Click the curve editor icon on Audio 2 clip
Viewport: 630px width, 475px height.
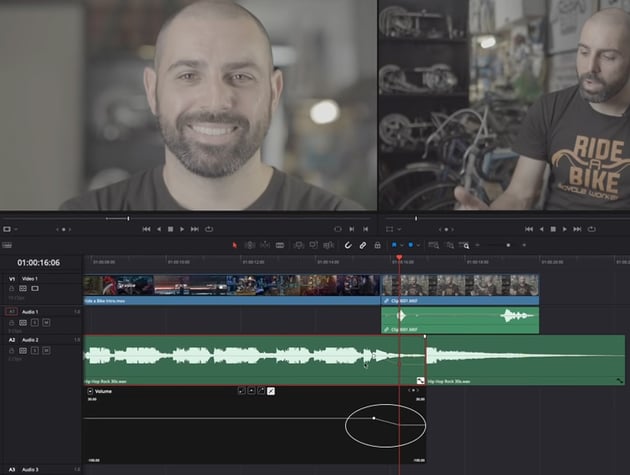coord(420,381)
